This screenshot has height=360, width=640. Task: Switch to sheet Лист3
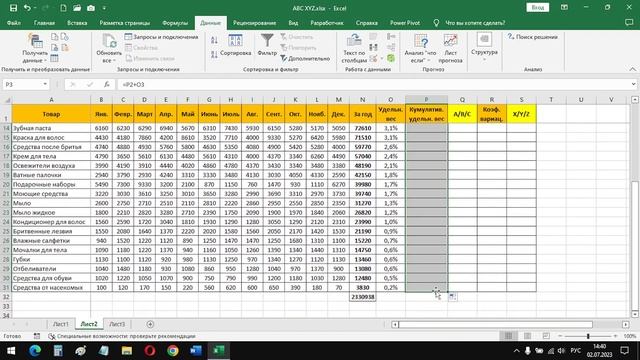[117, 324]
